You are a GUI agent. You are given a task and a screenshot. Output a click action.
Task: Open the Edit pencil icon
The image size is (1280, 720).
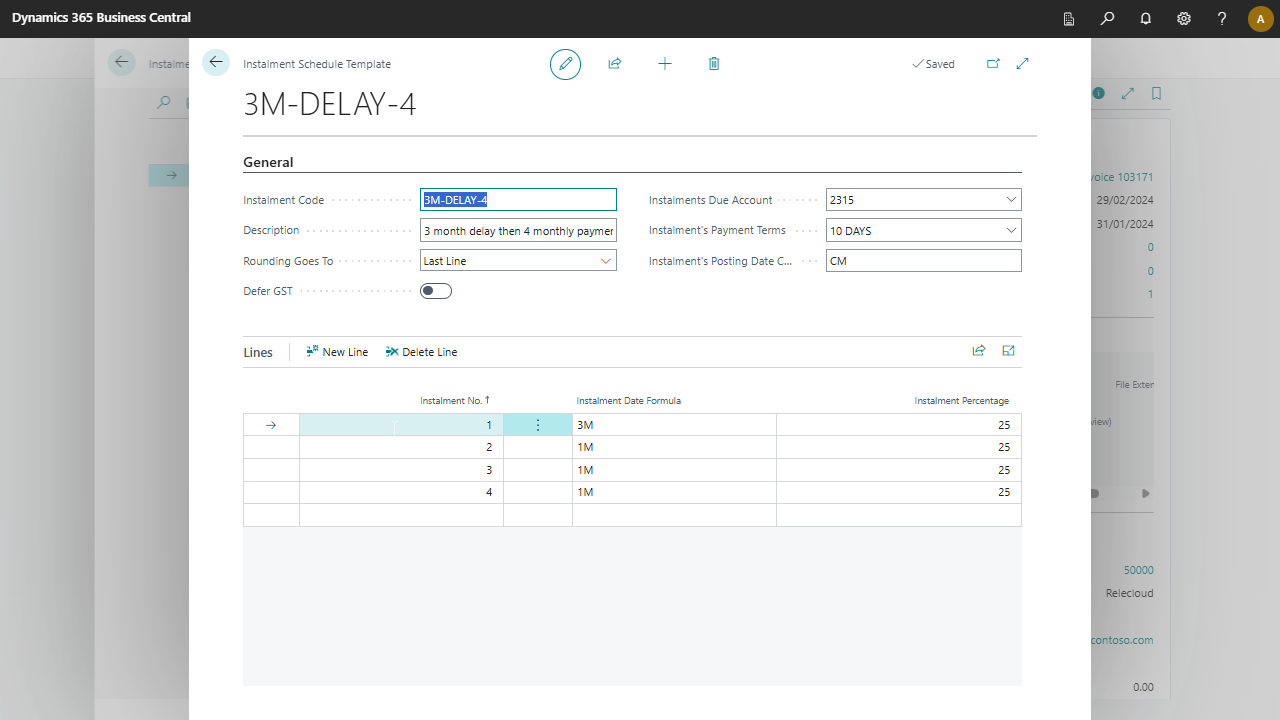[565, 63]
